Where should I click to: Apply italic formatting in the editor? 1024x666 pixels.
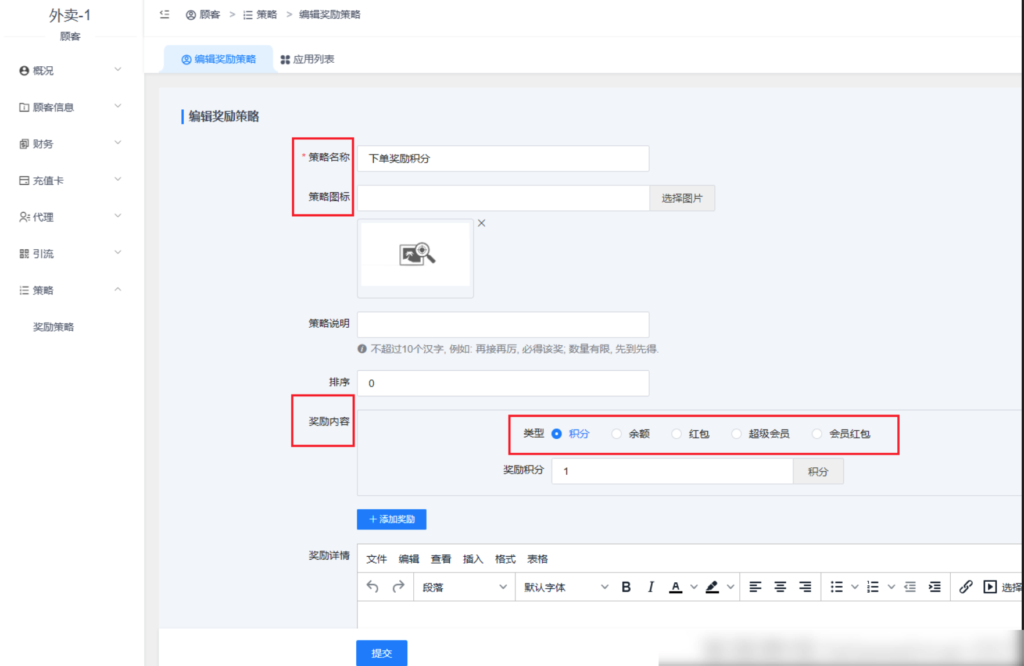650,587
